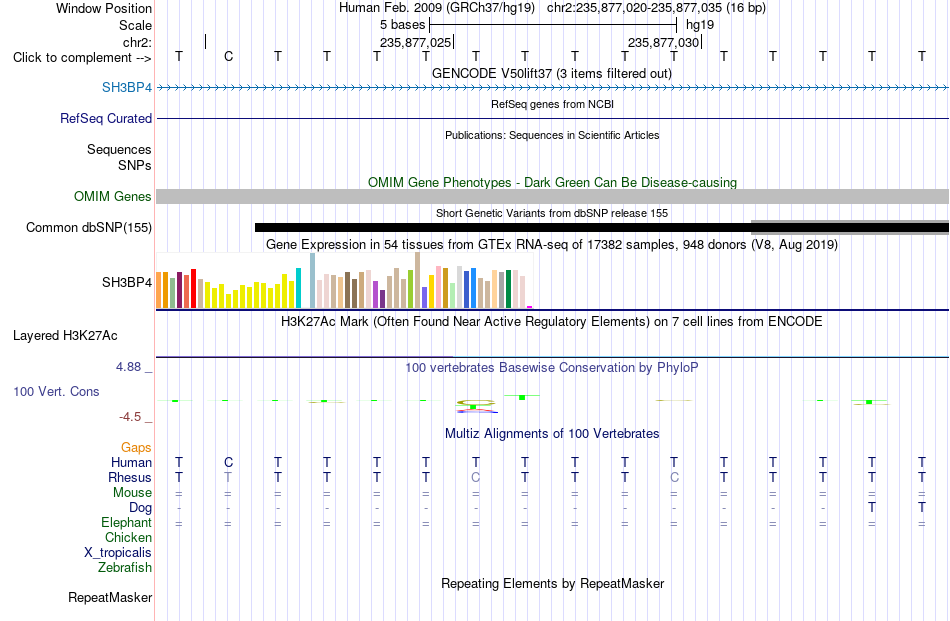Click '100 vertebrates Basewise Conservation by PhyloP' title

pos(552,368)
